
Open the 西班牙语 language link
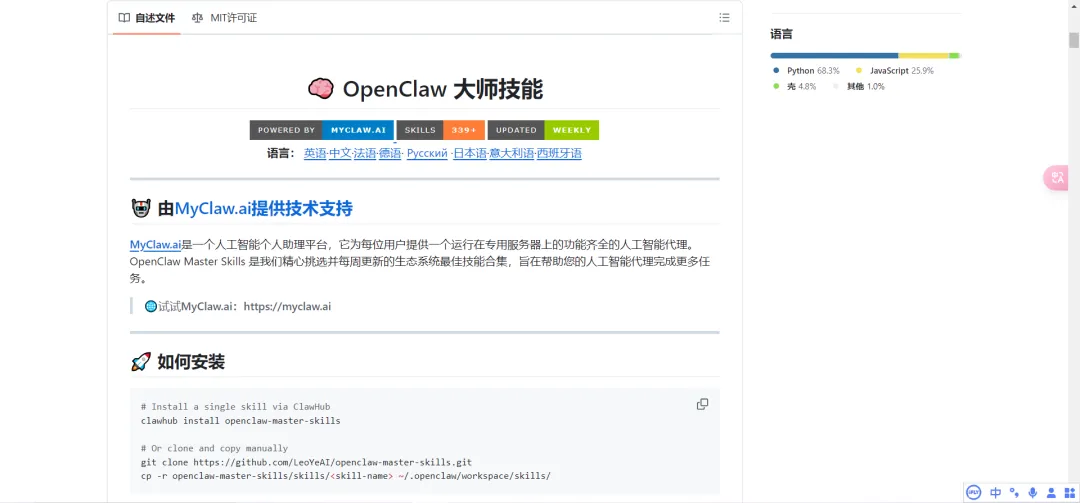[x=559, y=154]
